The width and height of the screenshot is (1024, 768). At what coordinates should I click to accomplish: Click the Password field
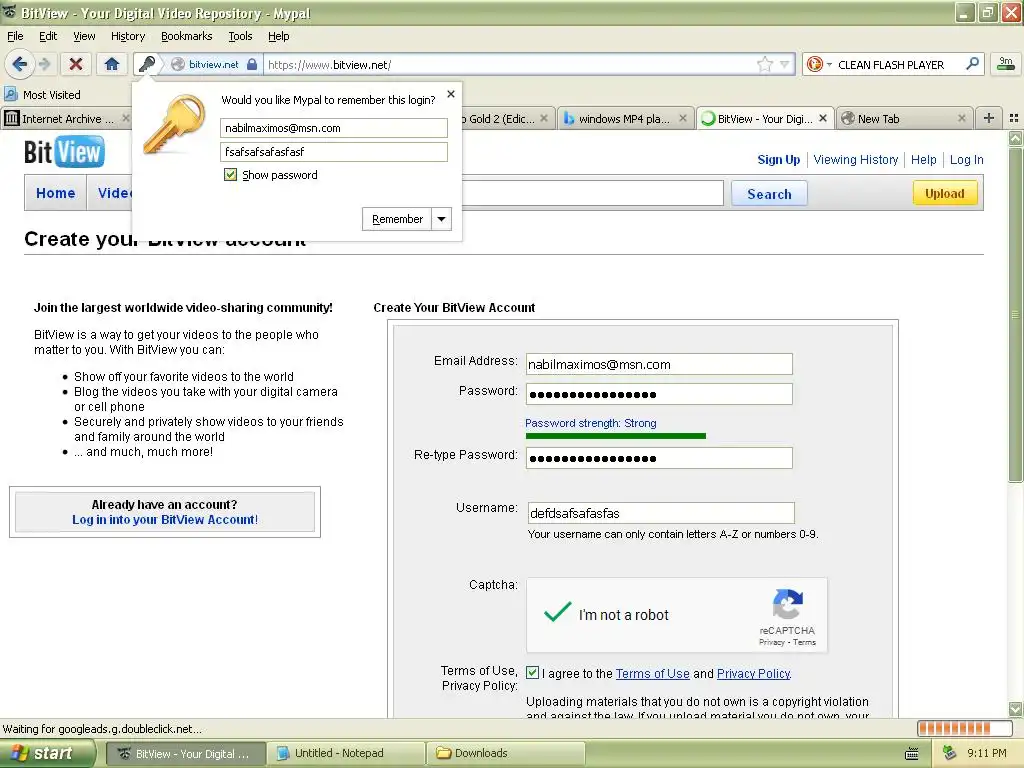tap(659, 394)
